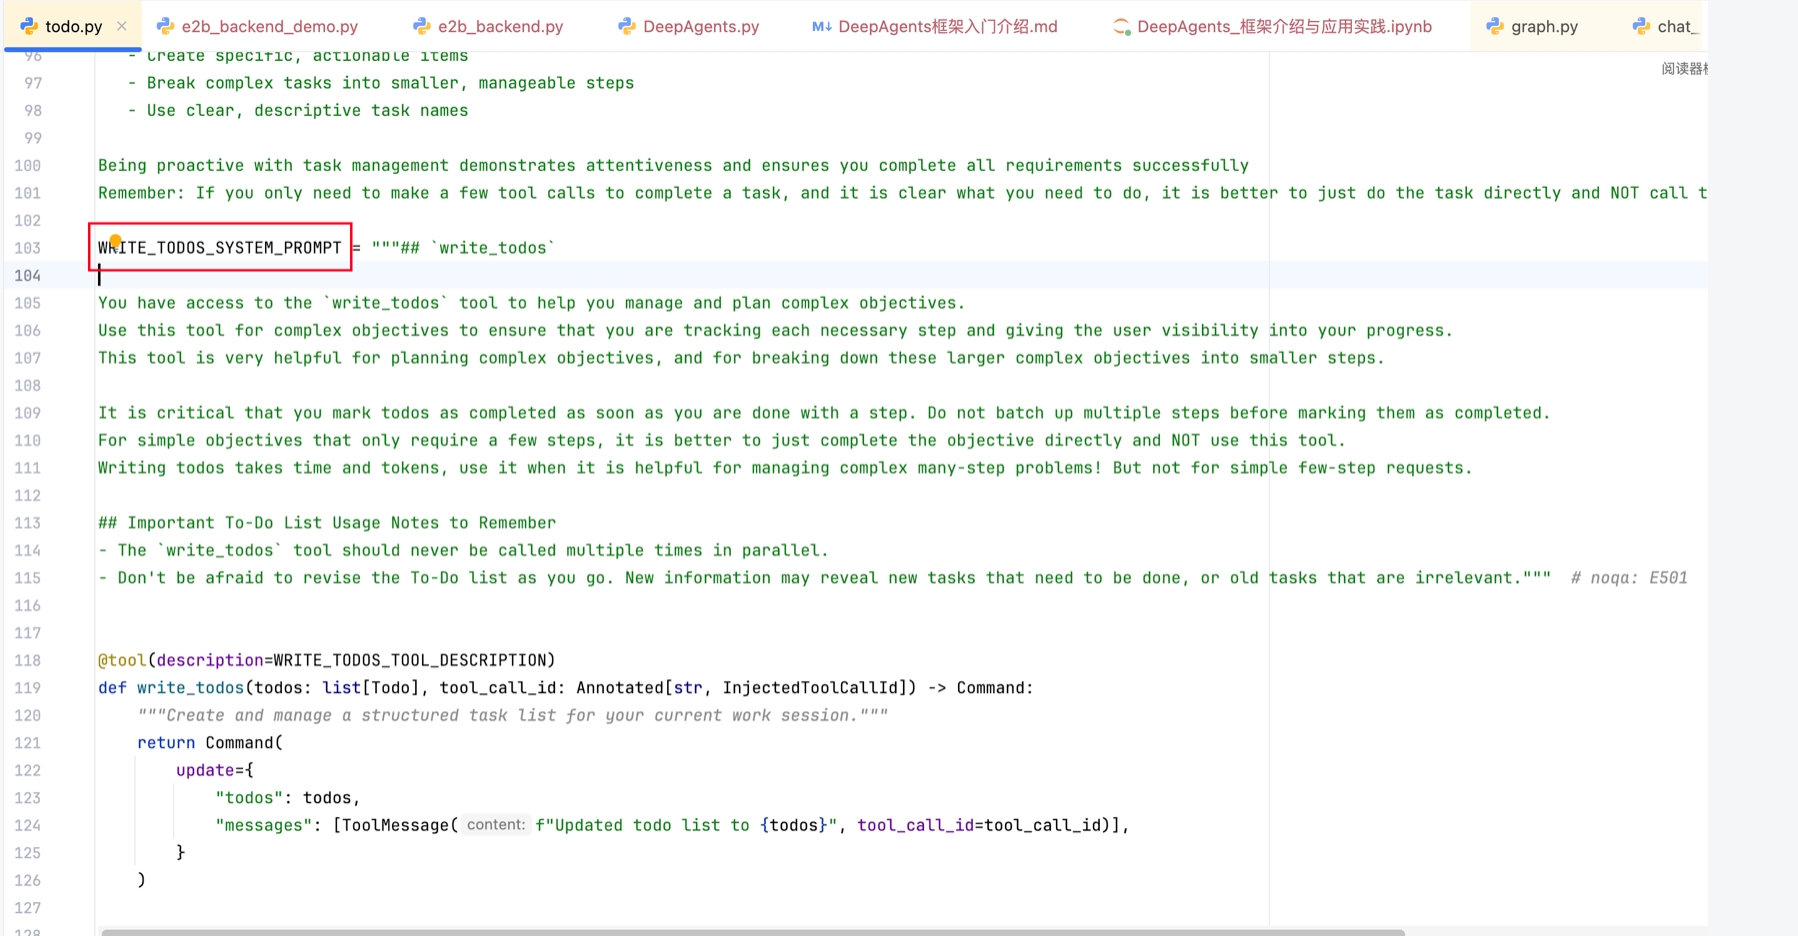Click the 'content:' inlay hint on line 124
The width and height of the screenshot is (1798, 936).
click(x=495, y=825)
